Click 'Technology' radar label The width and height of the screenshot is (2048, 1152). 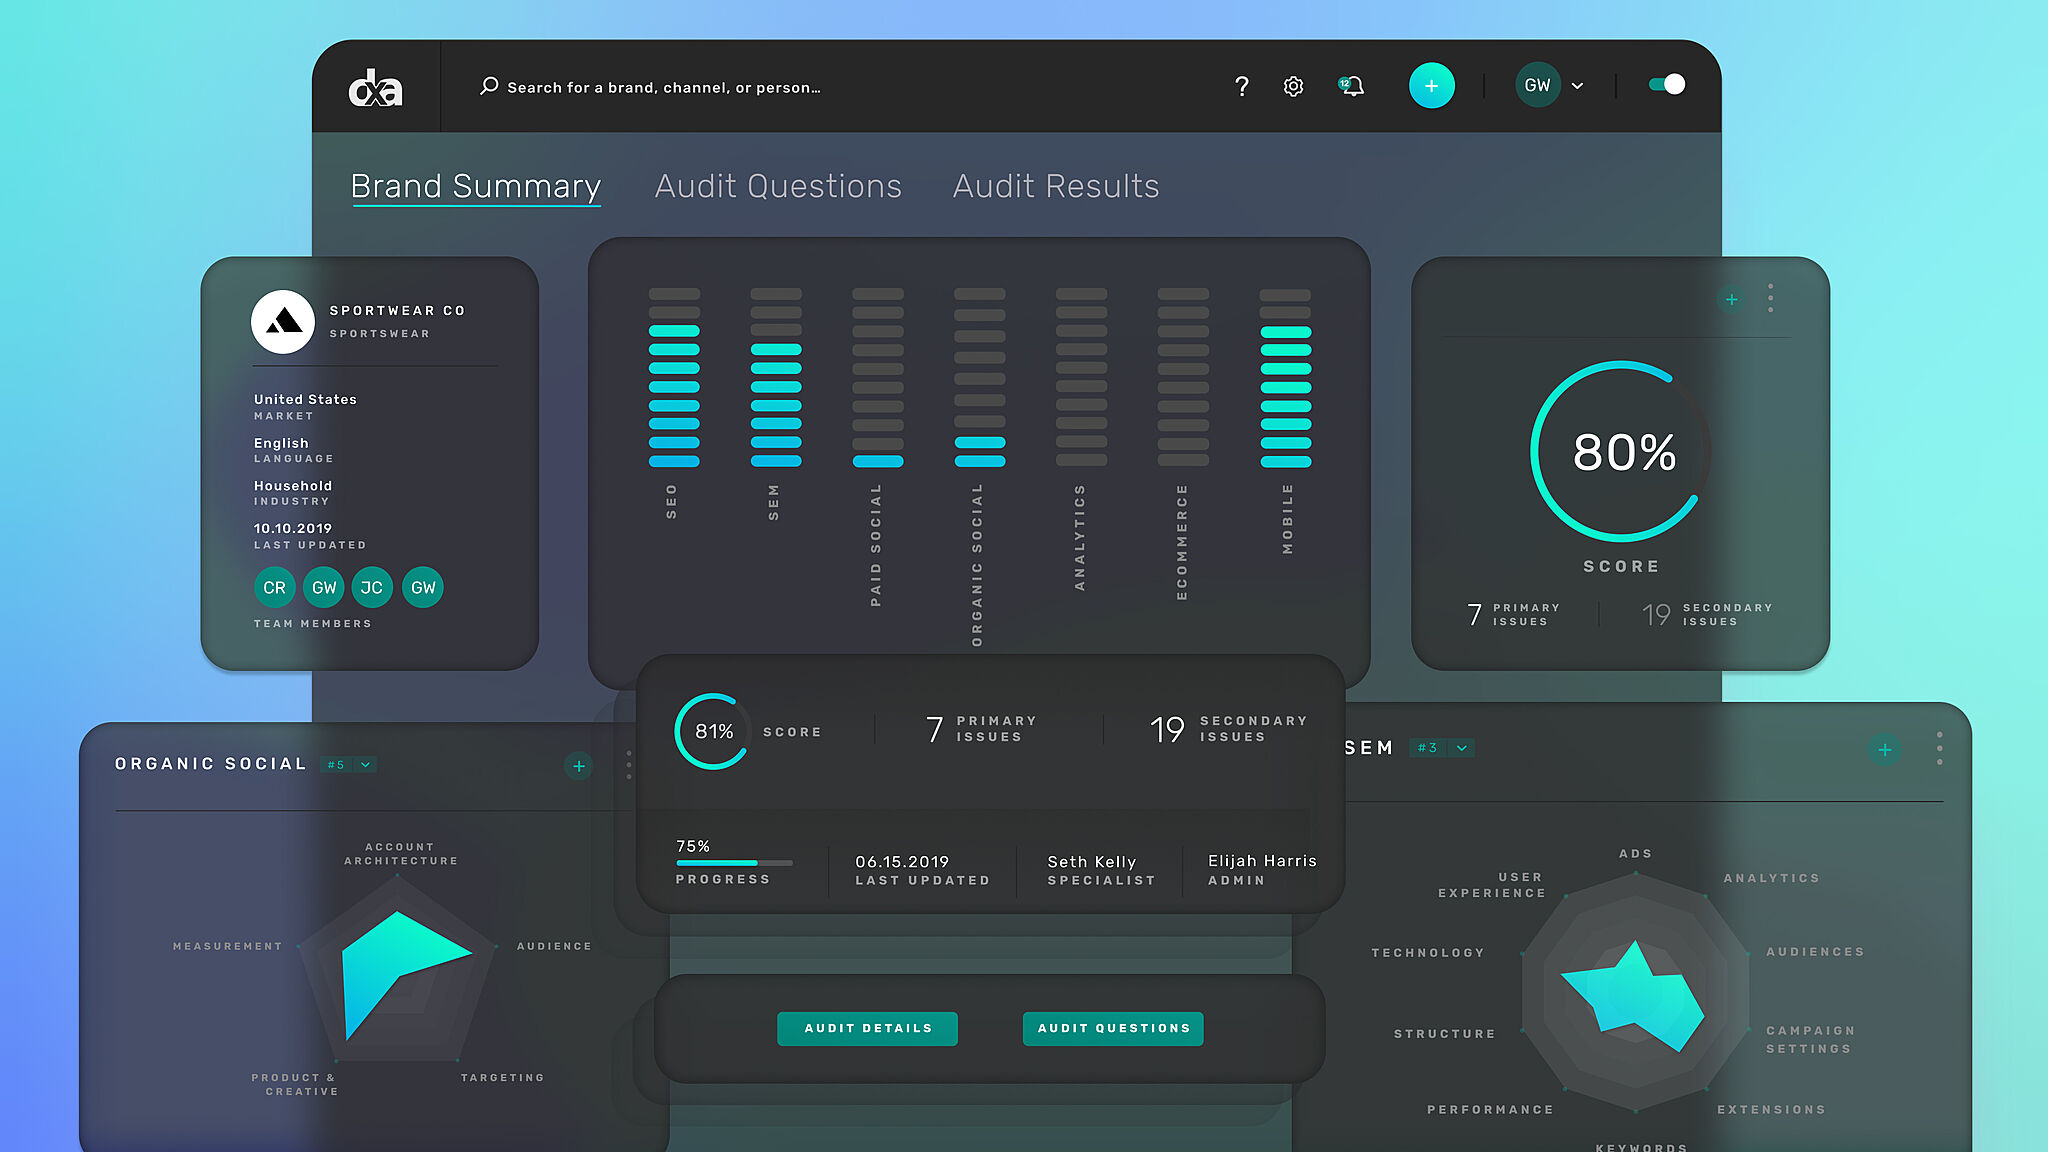coord(1428,953)
